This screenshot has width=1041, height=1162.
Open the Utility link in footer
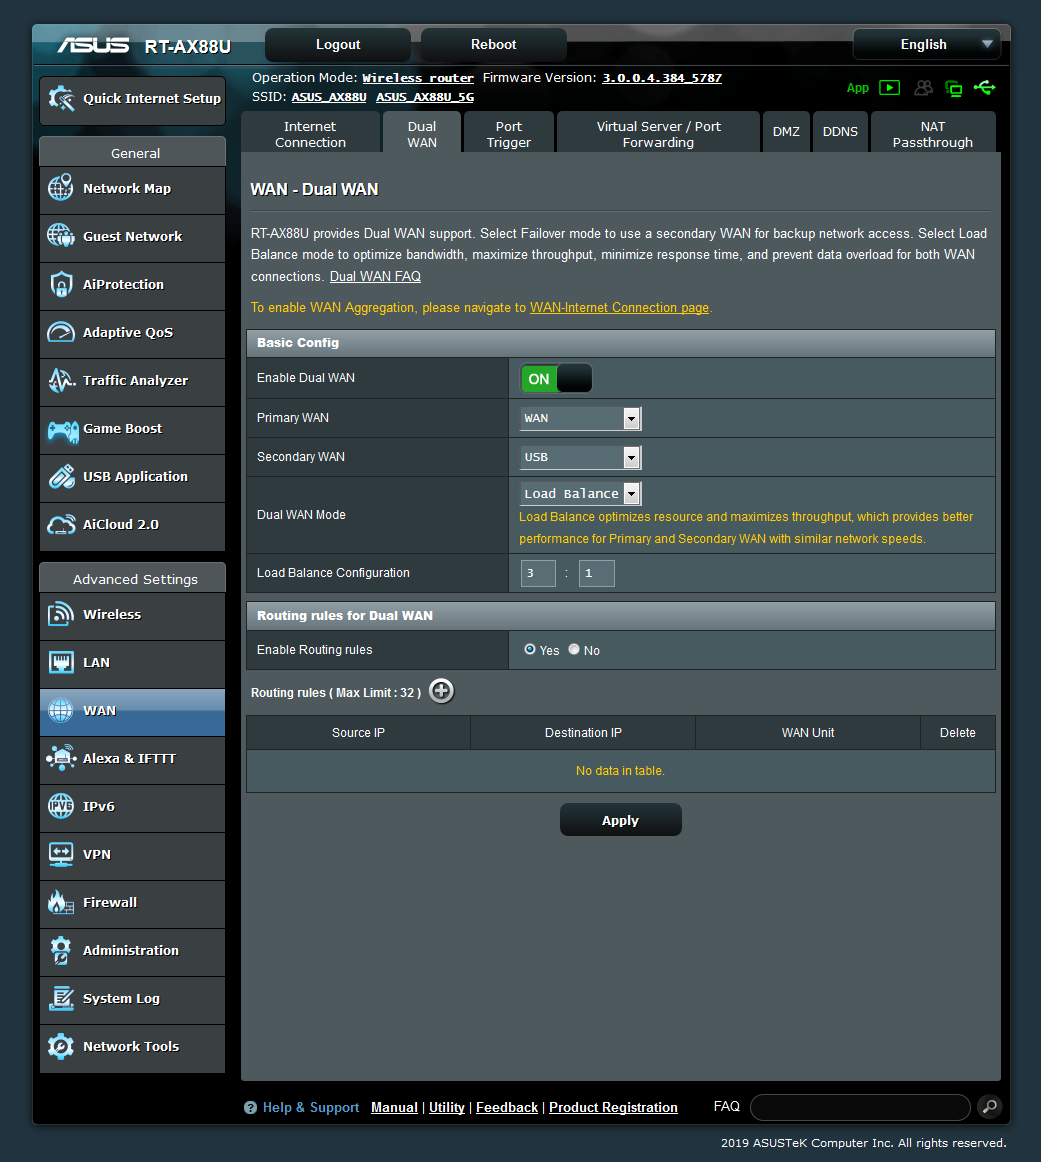(x=447, y=1107)
